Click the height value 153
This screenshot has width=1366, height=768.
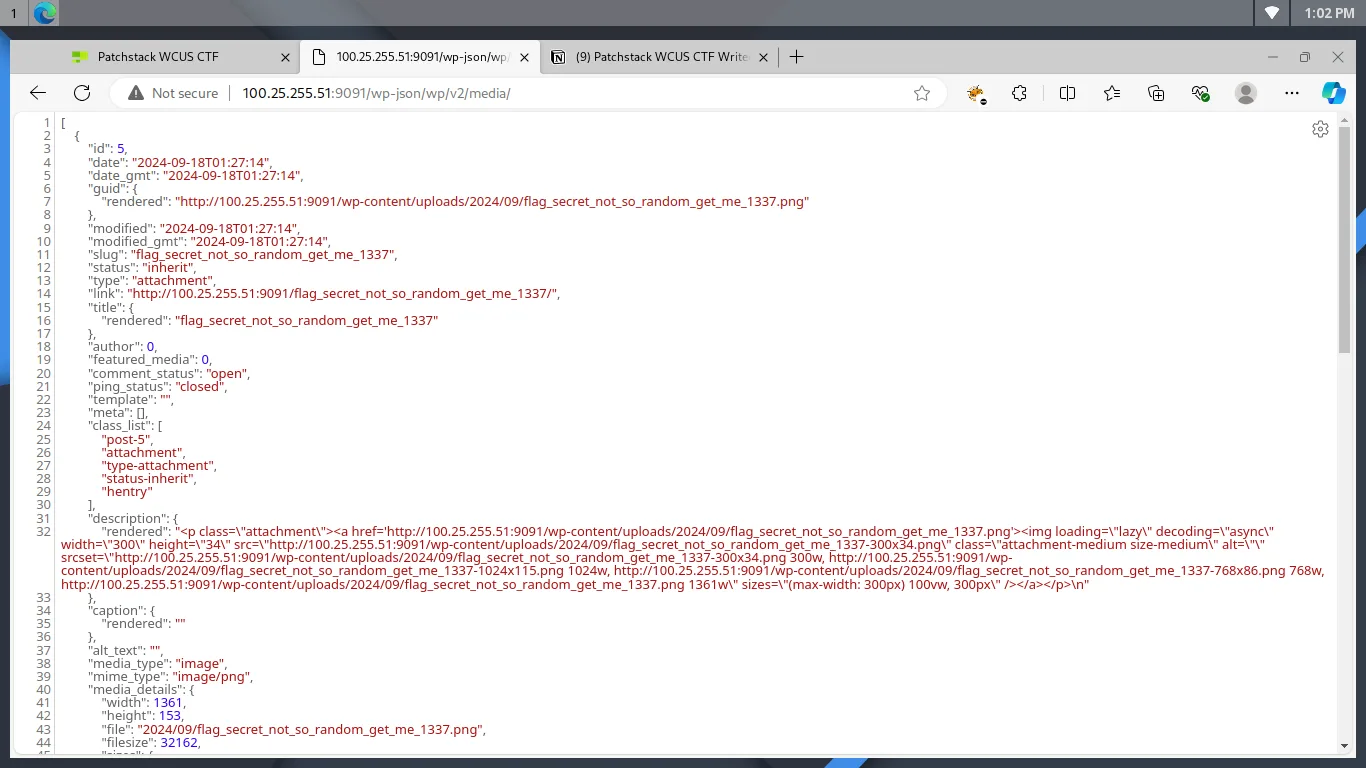coord(170,717)
